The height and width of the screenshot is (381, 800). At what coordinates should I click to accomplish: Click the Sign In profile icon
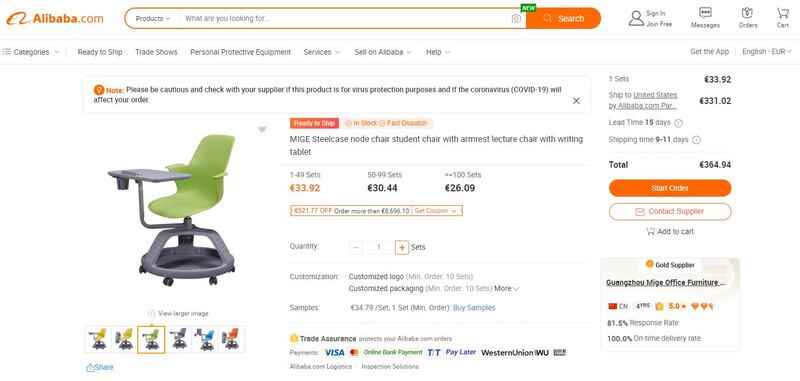pos(636,18)
